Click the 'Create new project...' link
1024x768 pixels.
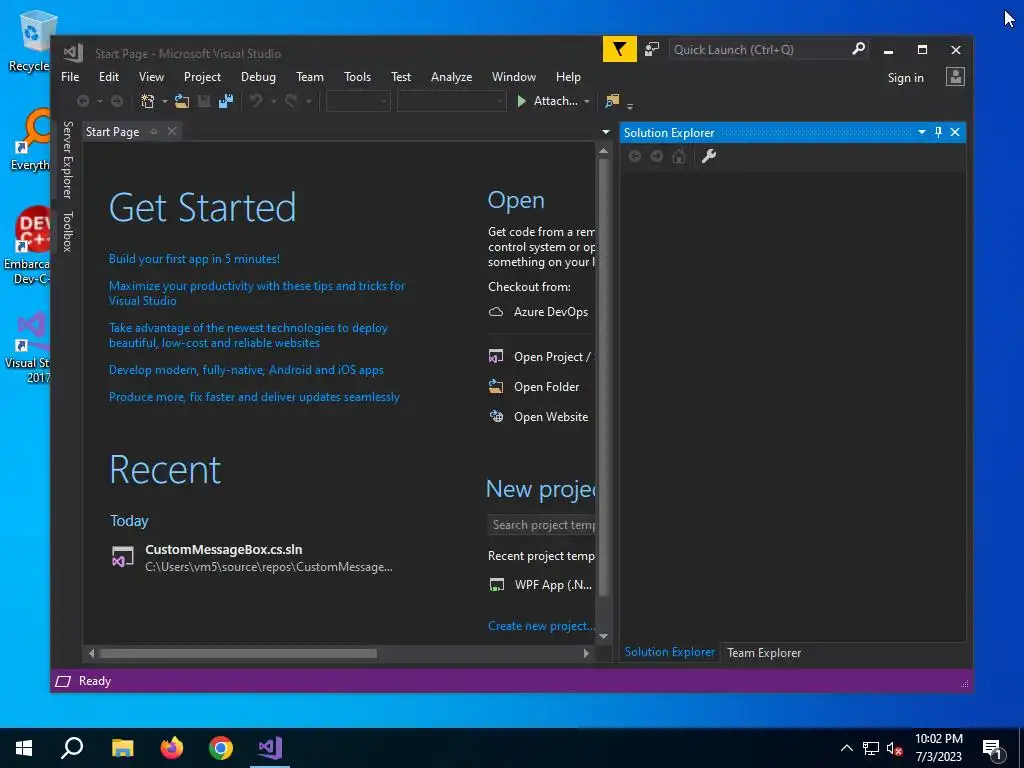click(x=541, y=626)
